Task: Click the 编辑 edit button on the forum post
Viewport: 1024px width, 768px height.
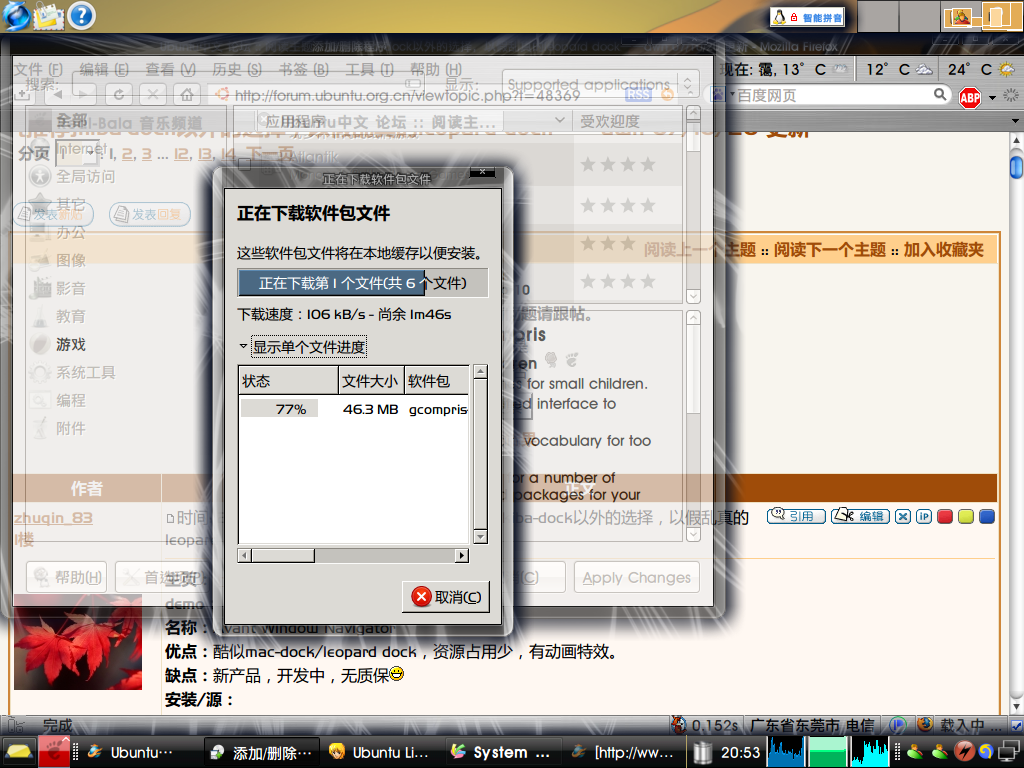Action: [861, 516]
